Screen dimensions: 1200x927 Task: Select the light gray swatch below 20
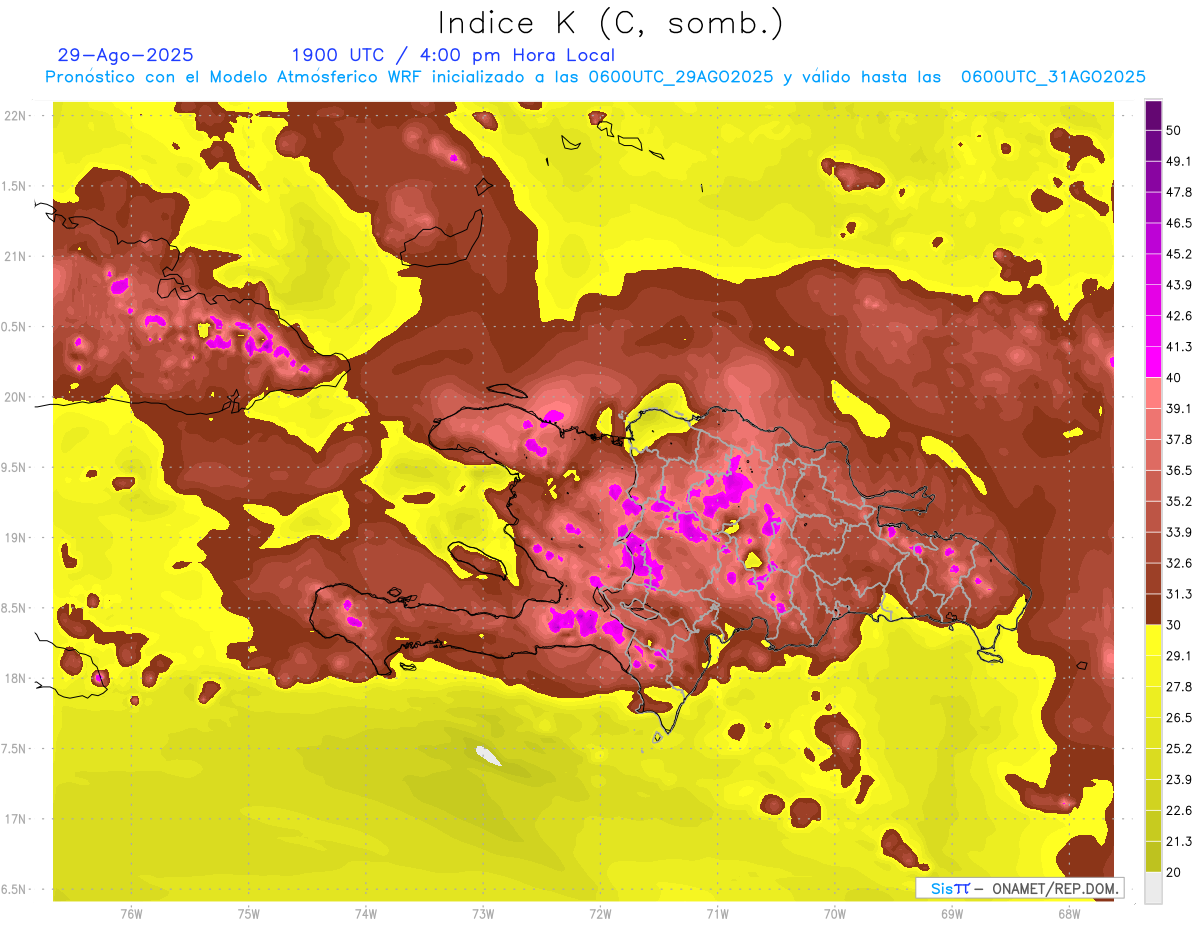(x=1153, y=887)
